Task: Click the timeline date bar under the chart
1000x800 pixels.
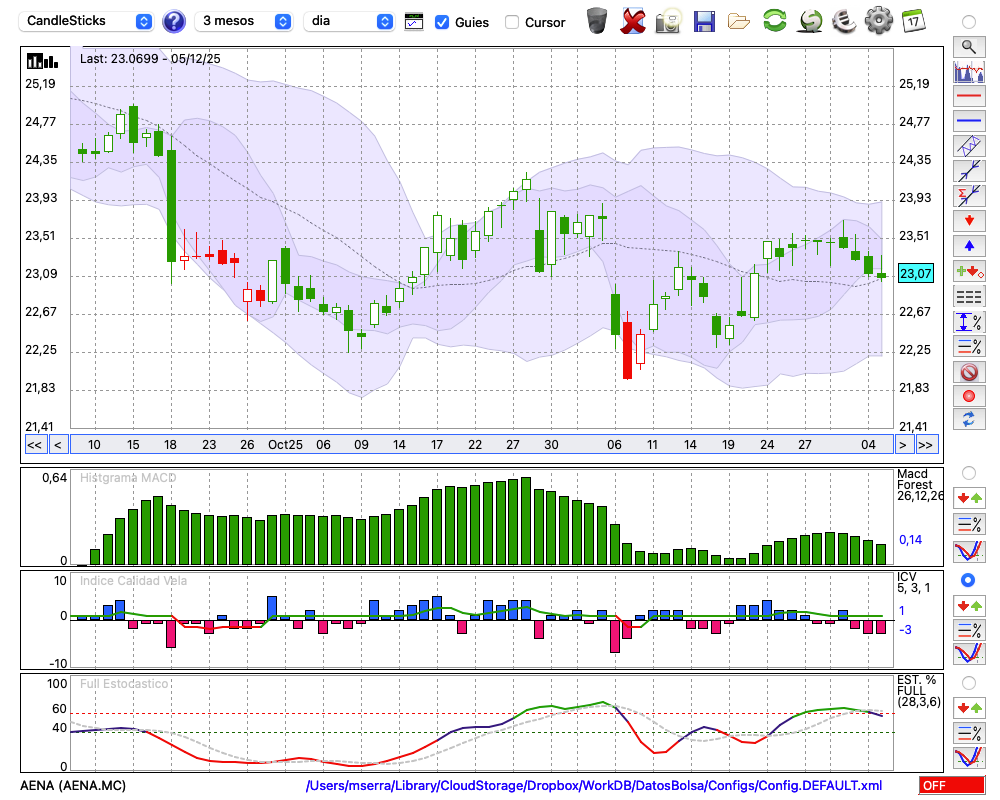Action: [x=480, y=445]
